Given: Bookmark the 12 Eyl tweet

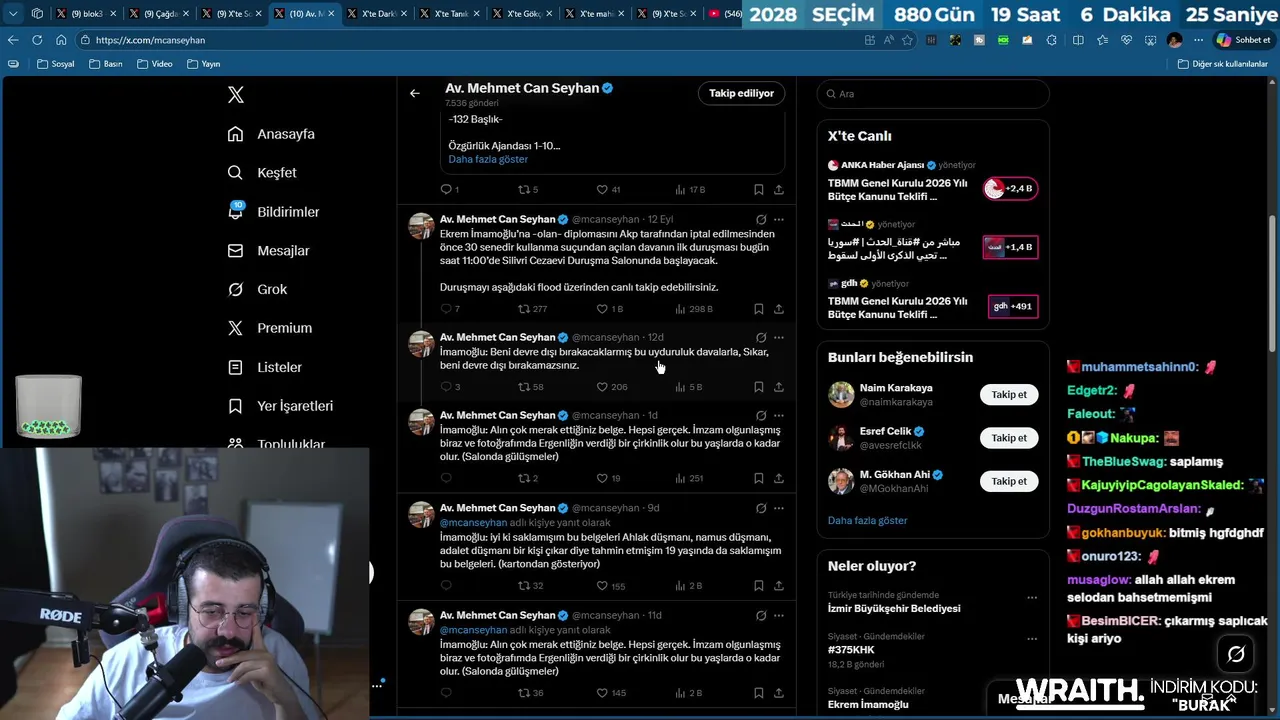Looking at the screenshot, I should [x=759, y=309].
